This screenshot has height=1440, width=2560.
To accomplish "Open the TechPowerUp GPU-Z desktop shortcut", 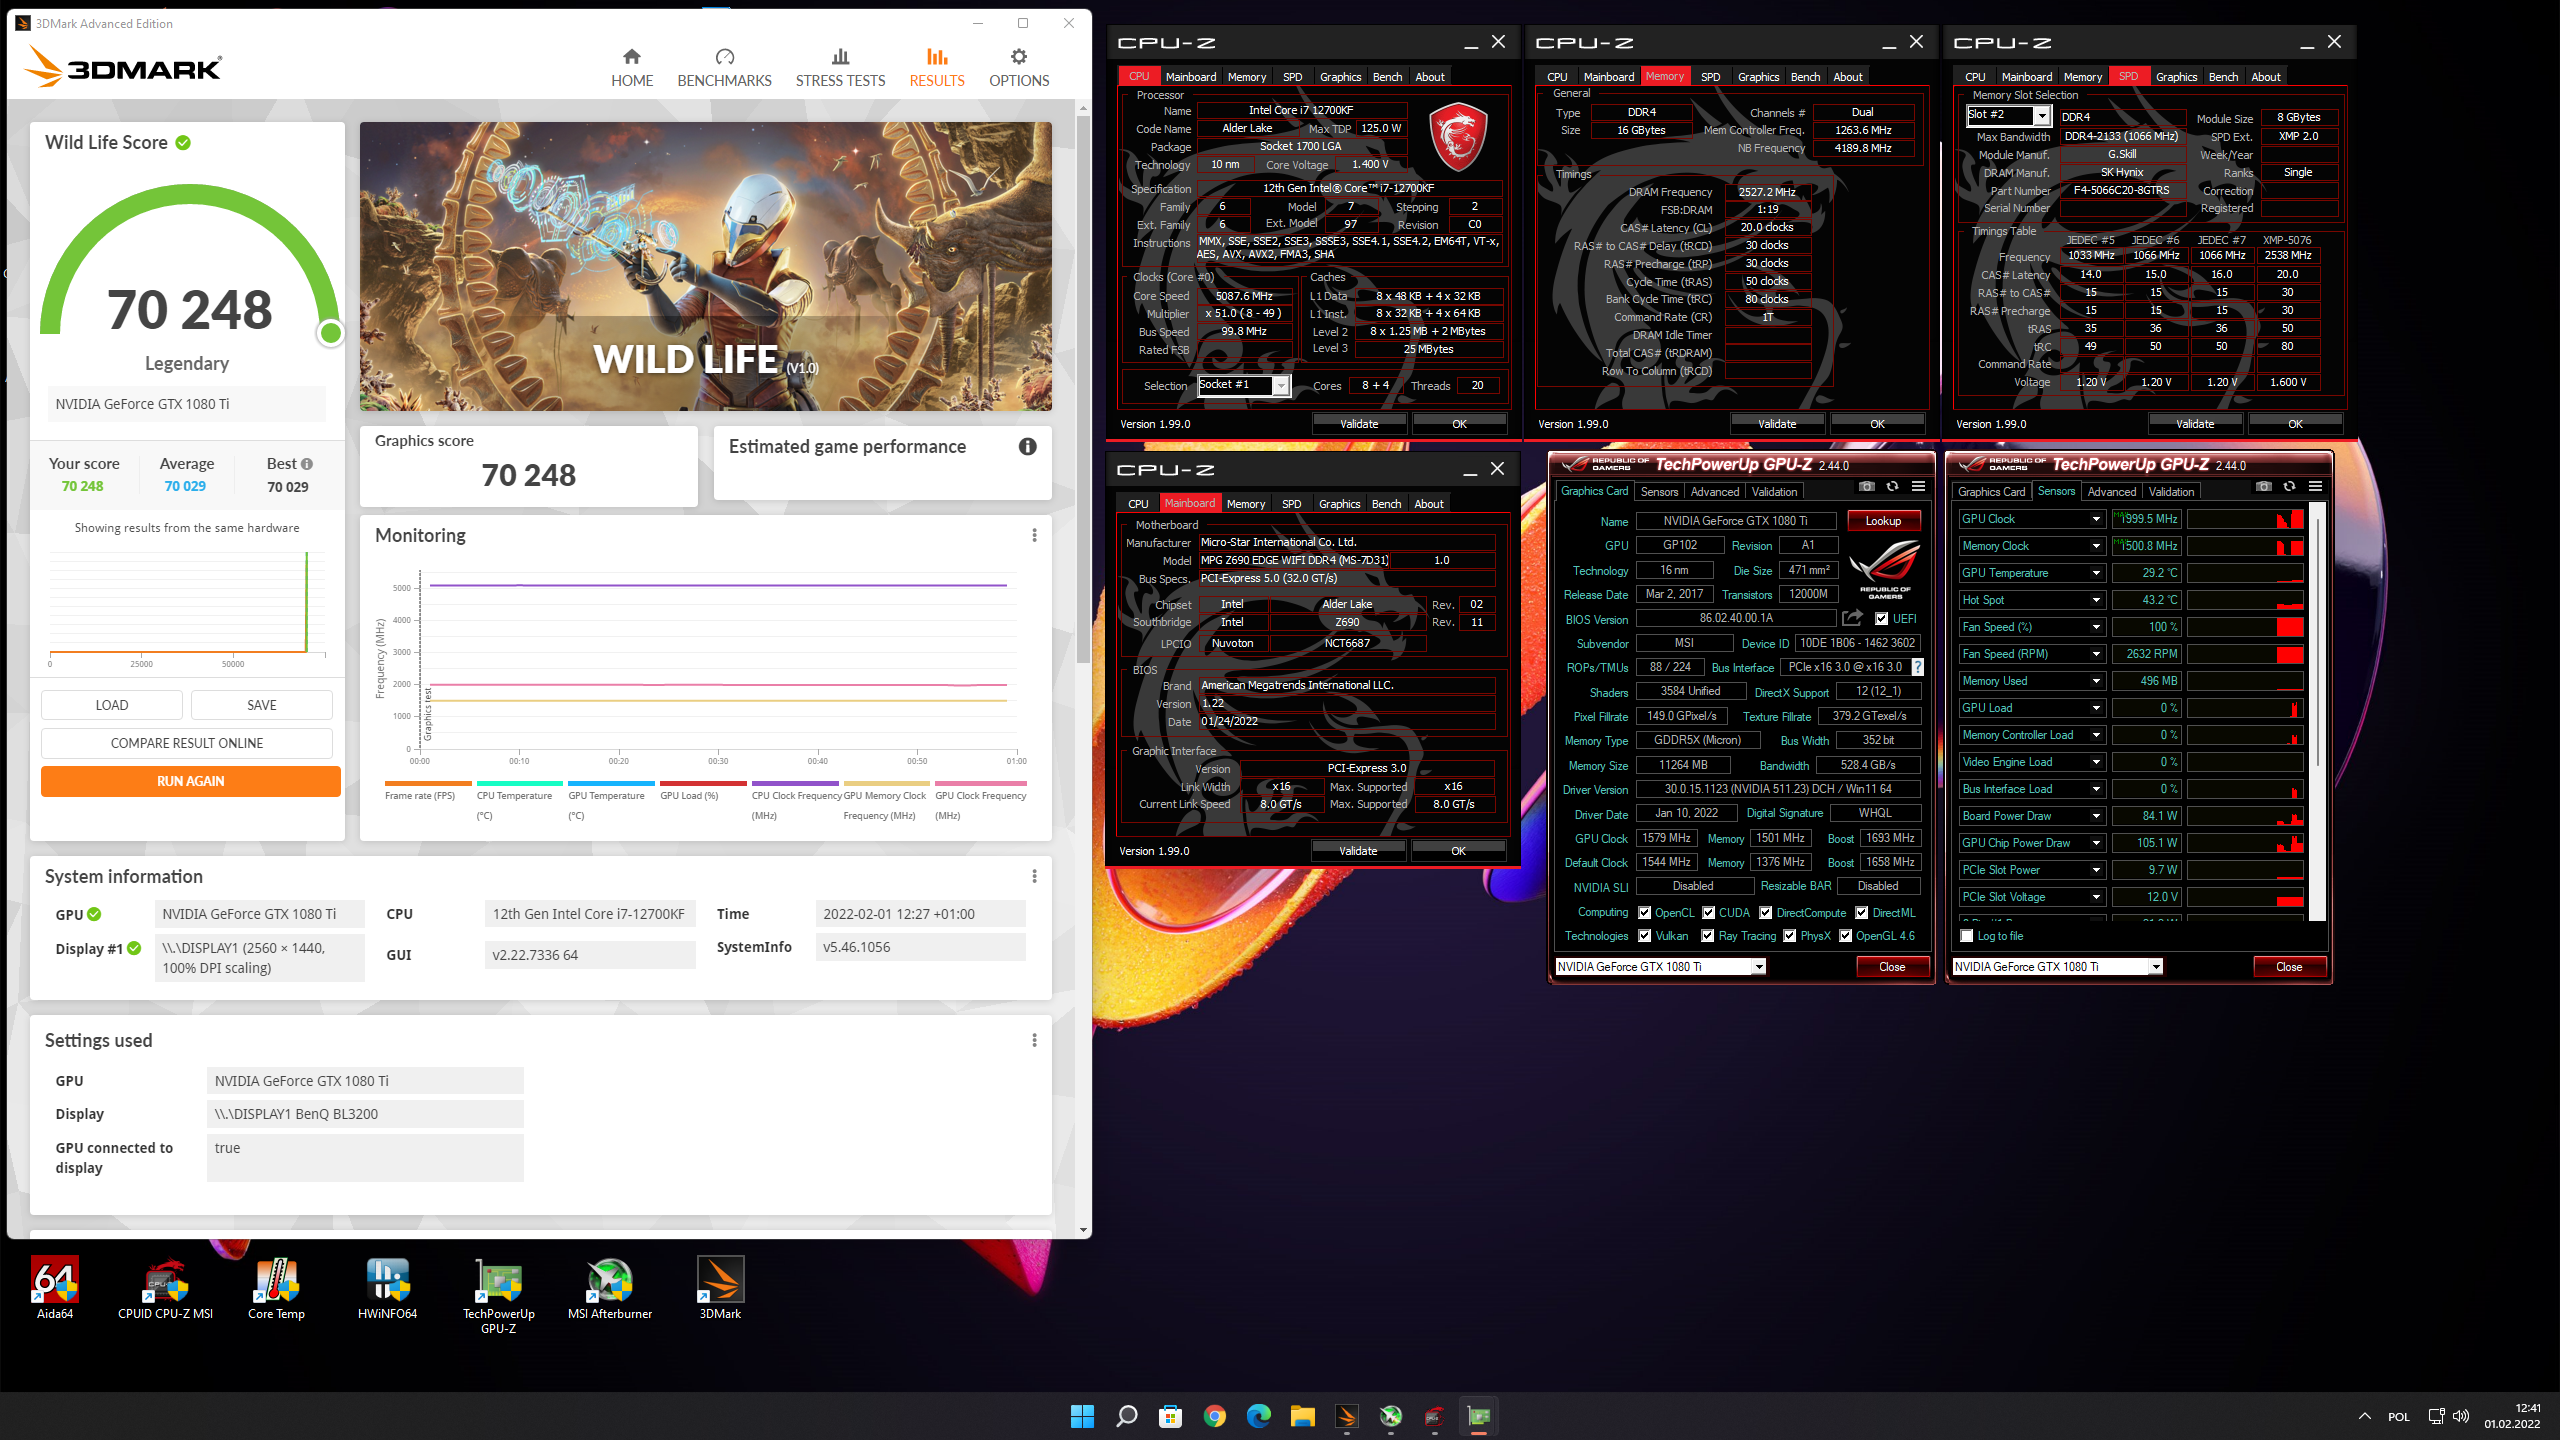I will 498,1296.
